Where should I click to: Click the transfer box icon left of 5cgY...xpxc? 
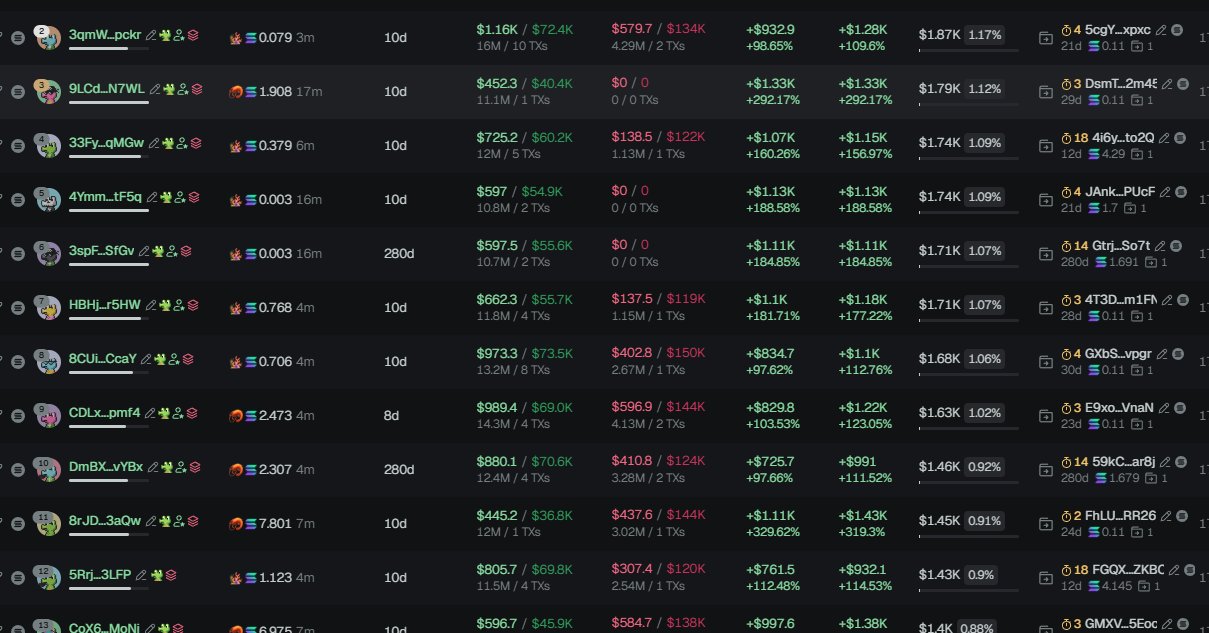pos(1046,38)
